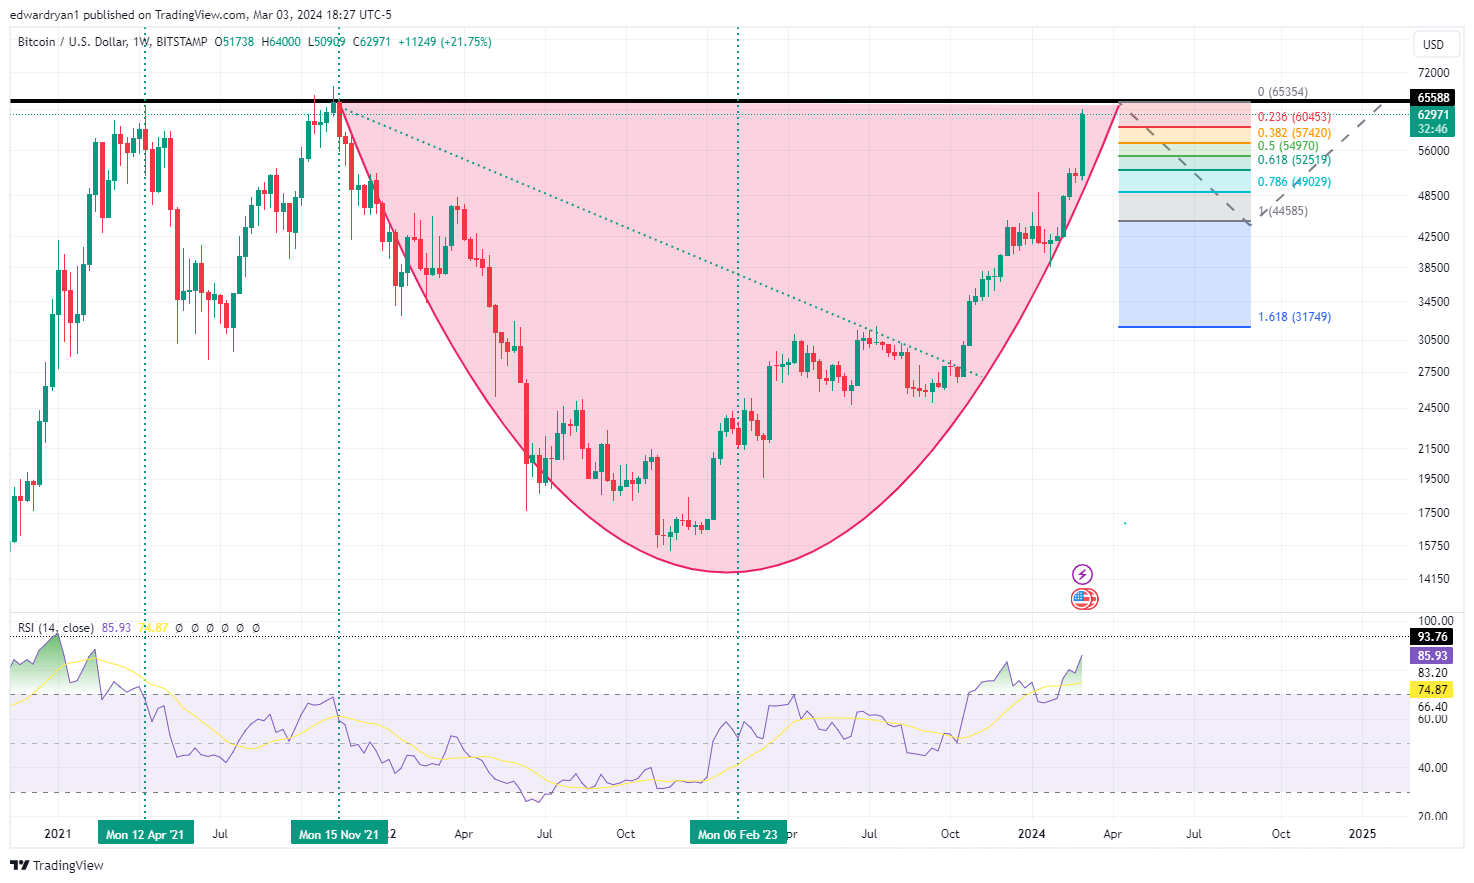Click the US flag economic event icon

tap(1084, 599)
